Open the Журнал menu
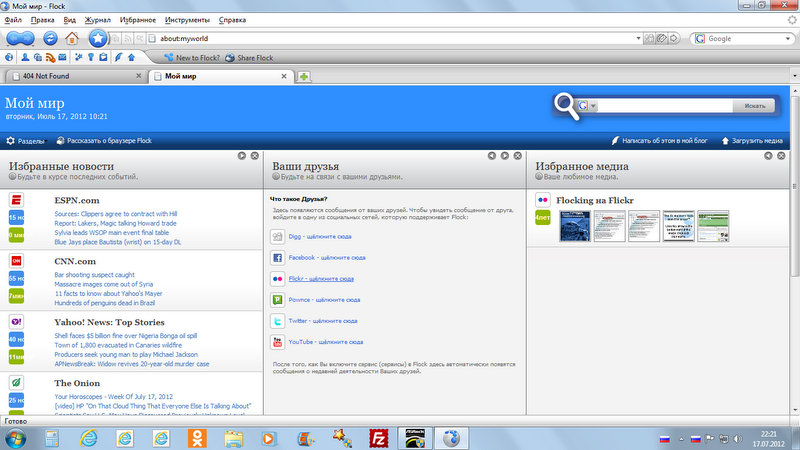800x450 pixels. [x=97, y=20]
